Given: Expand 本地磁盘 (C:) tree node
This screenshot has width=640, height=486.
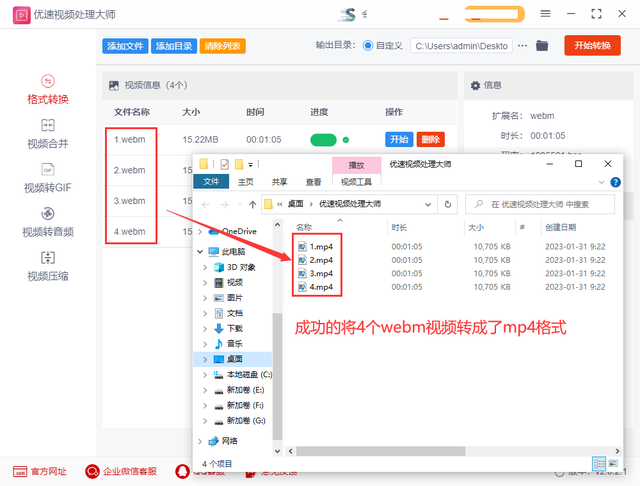Looking at the screenshot, I should (x=205, y=375).
